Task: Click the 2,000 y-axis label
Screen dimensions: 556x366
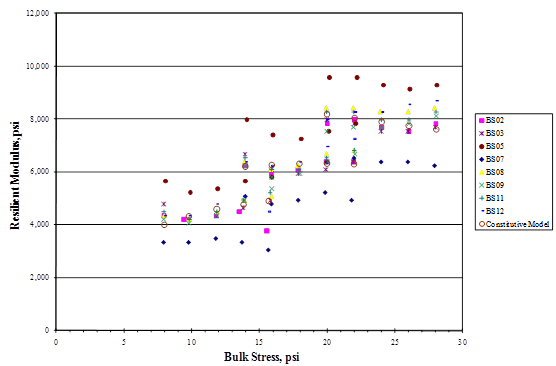Action: pyautogui.click(x=40, y=277)
